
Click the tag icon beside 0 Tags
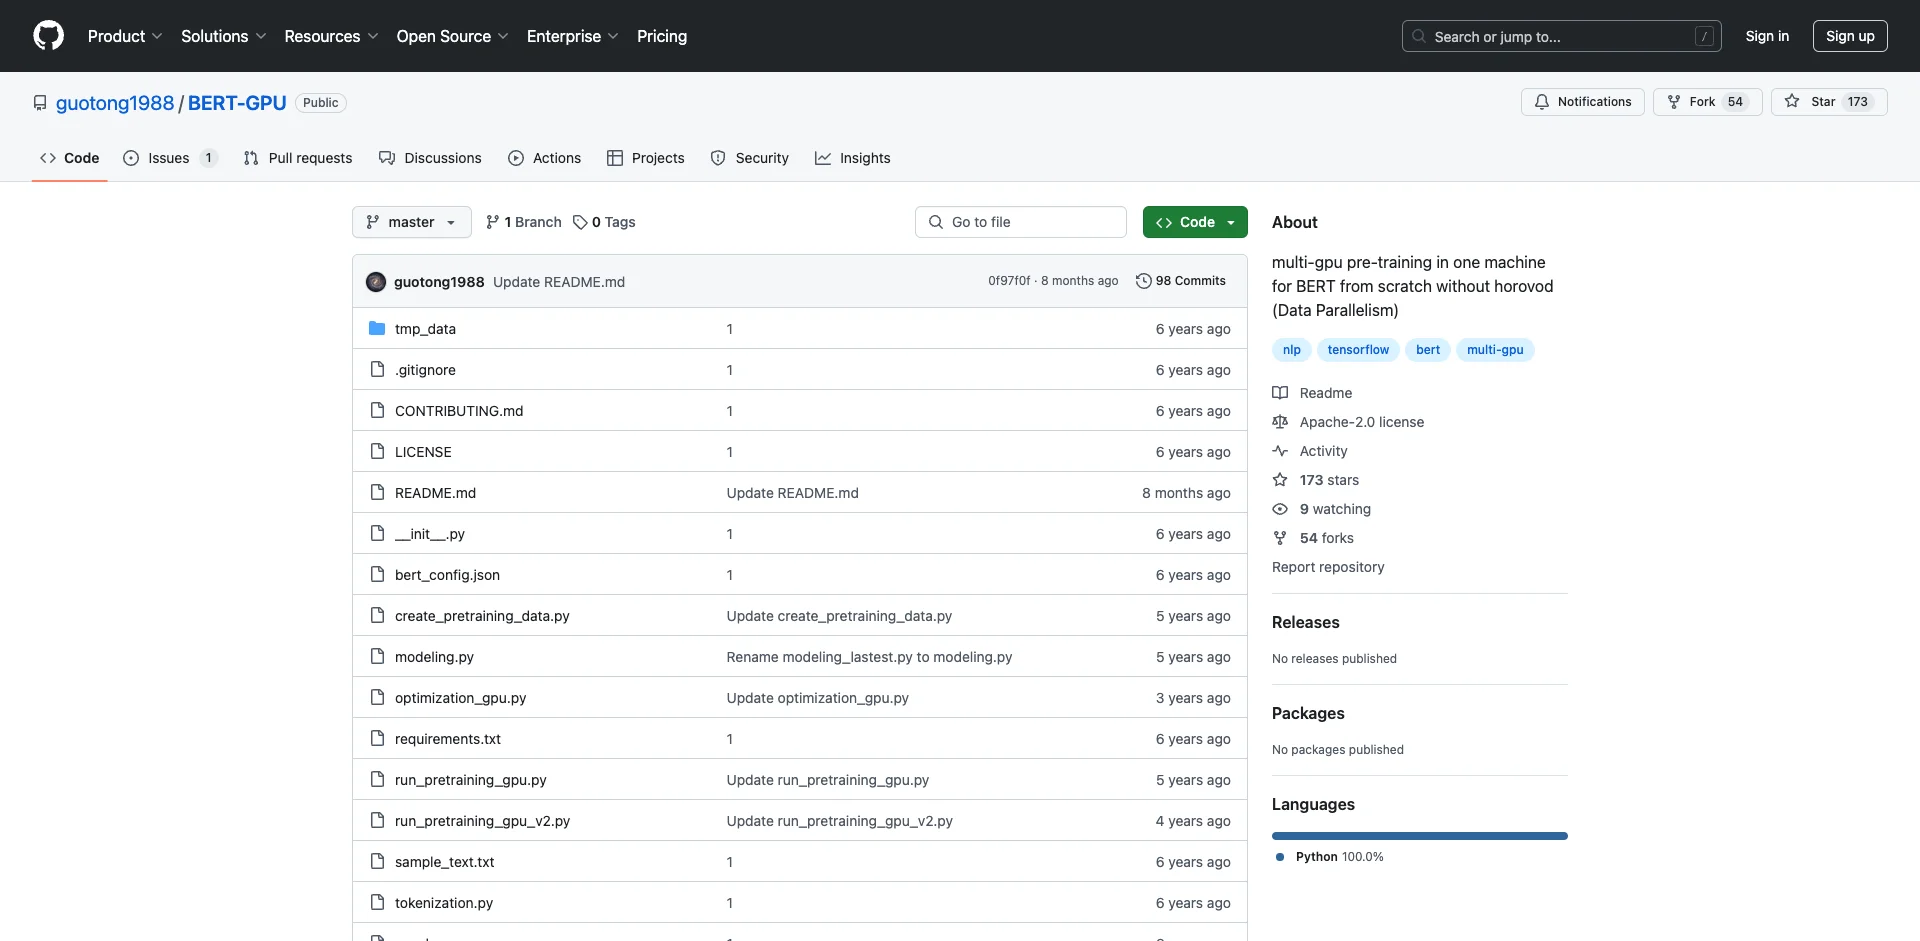(580, 222)
